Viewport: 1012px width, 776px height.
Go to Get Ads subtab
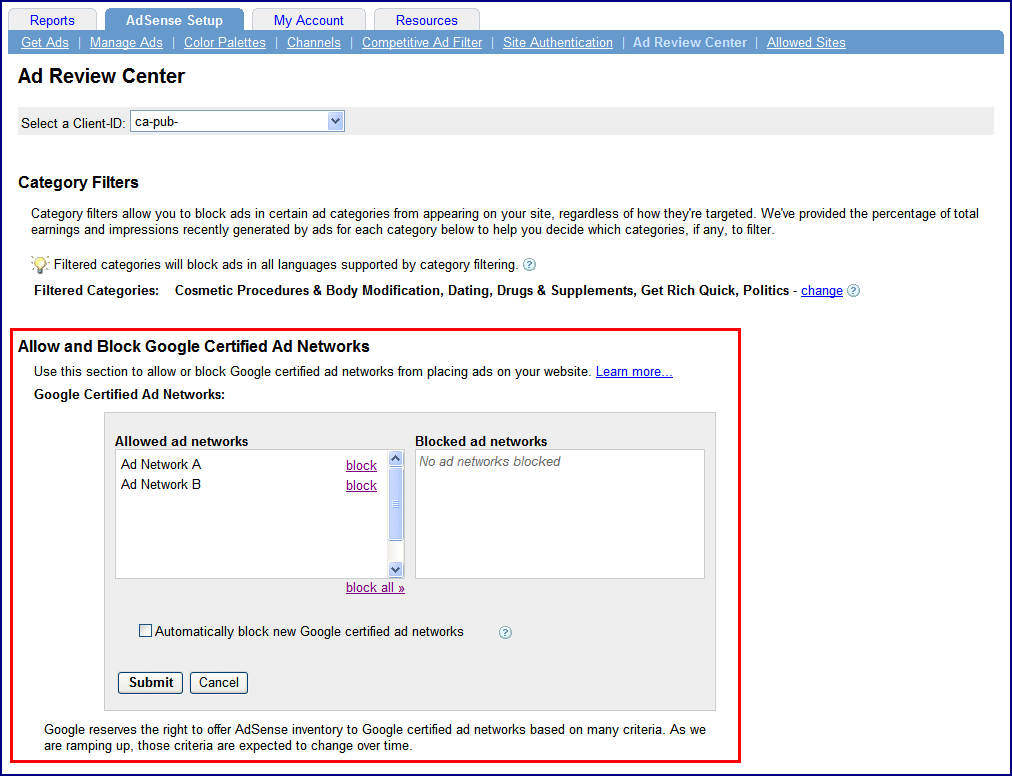click(x=45, y=43)
